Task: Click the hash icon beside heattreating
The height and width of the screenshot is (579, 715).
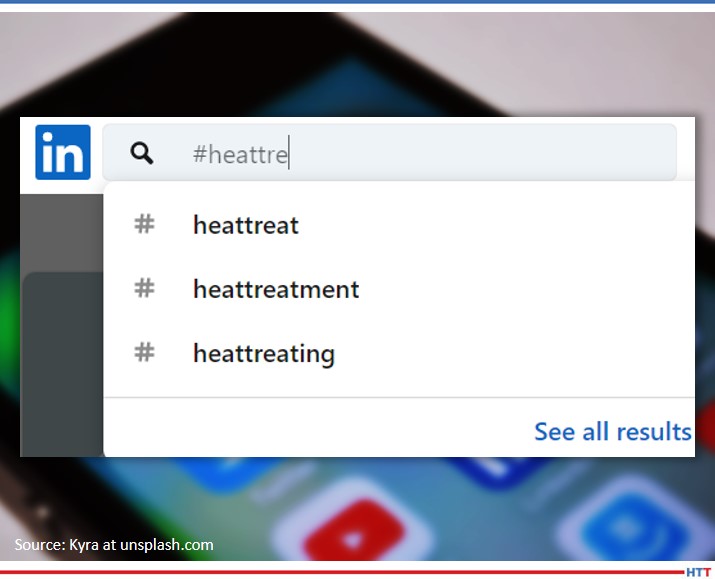Action: point(144,352)
